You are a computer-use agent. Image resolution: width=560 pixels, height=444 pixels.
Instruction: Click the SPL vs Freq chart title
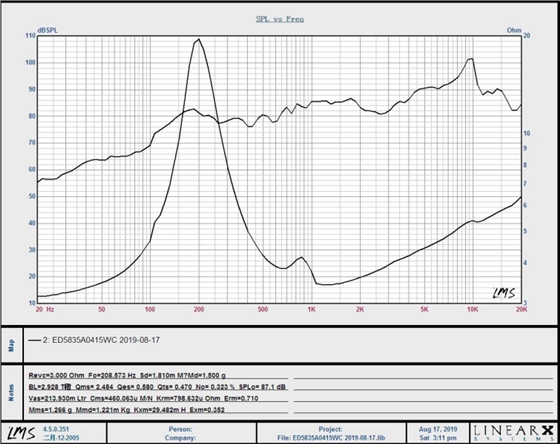point(280,19)
